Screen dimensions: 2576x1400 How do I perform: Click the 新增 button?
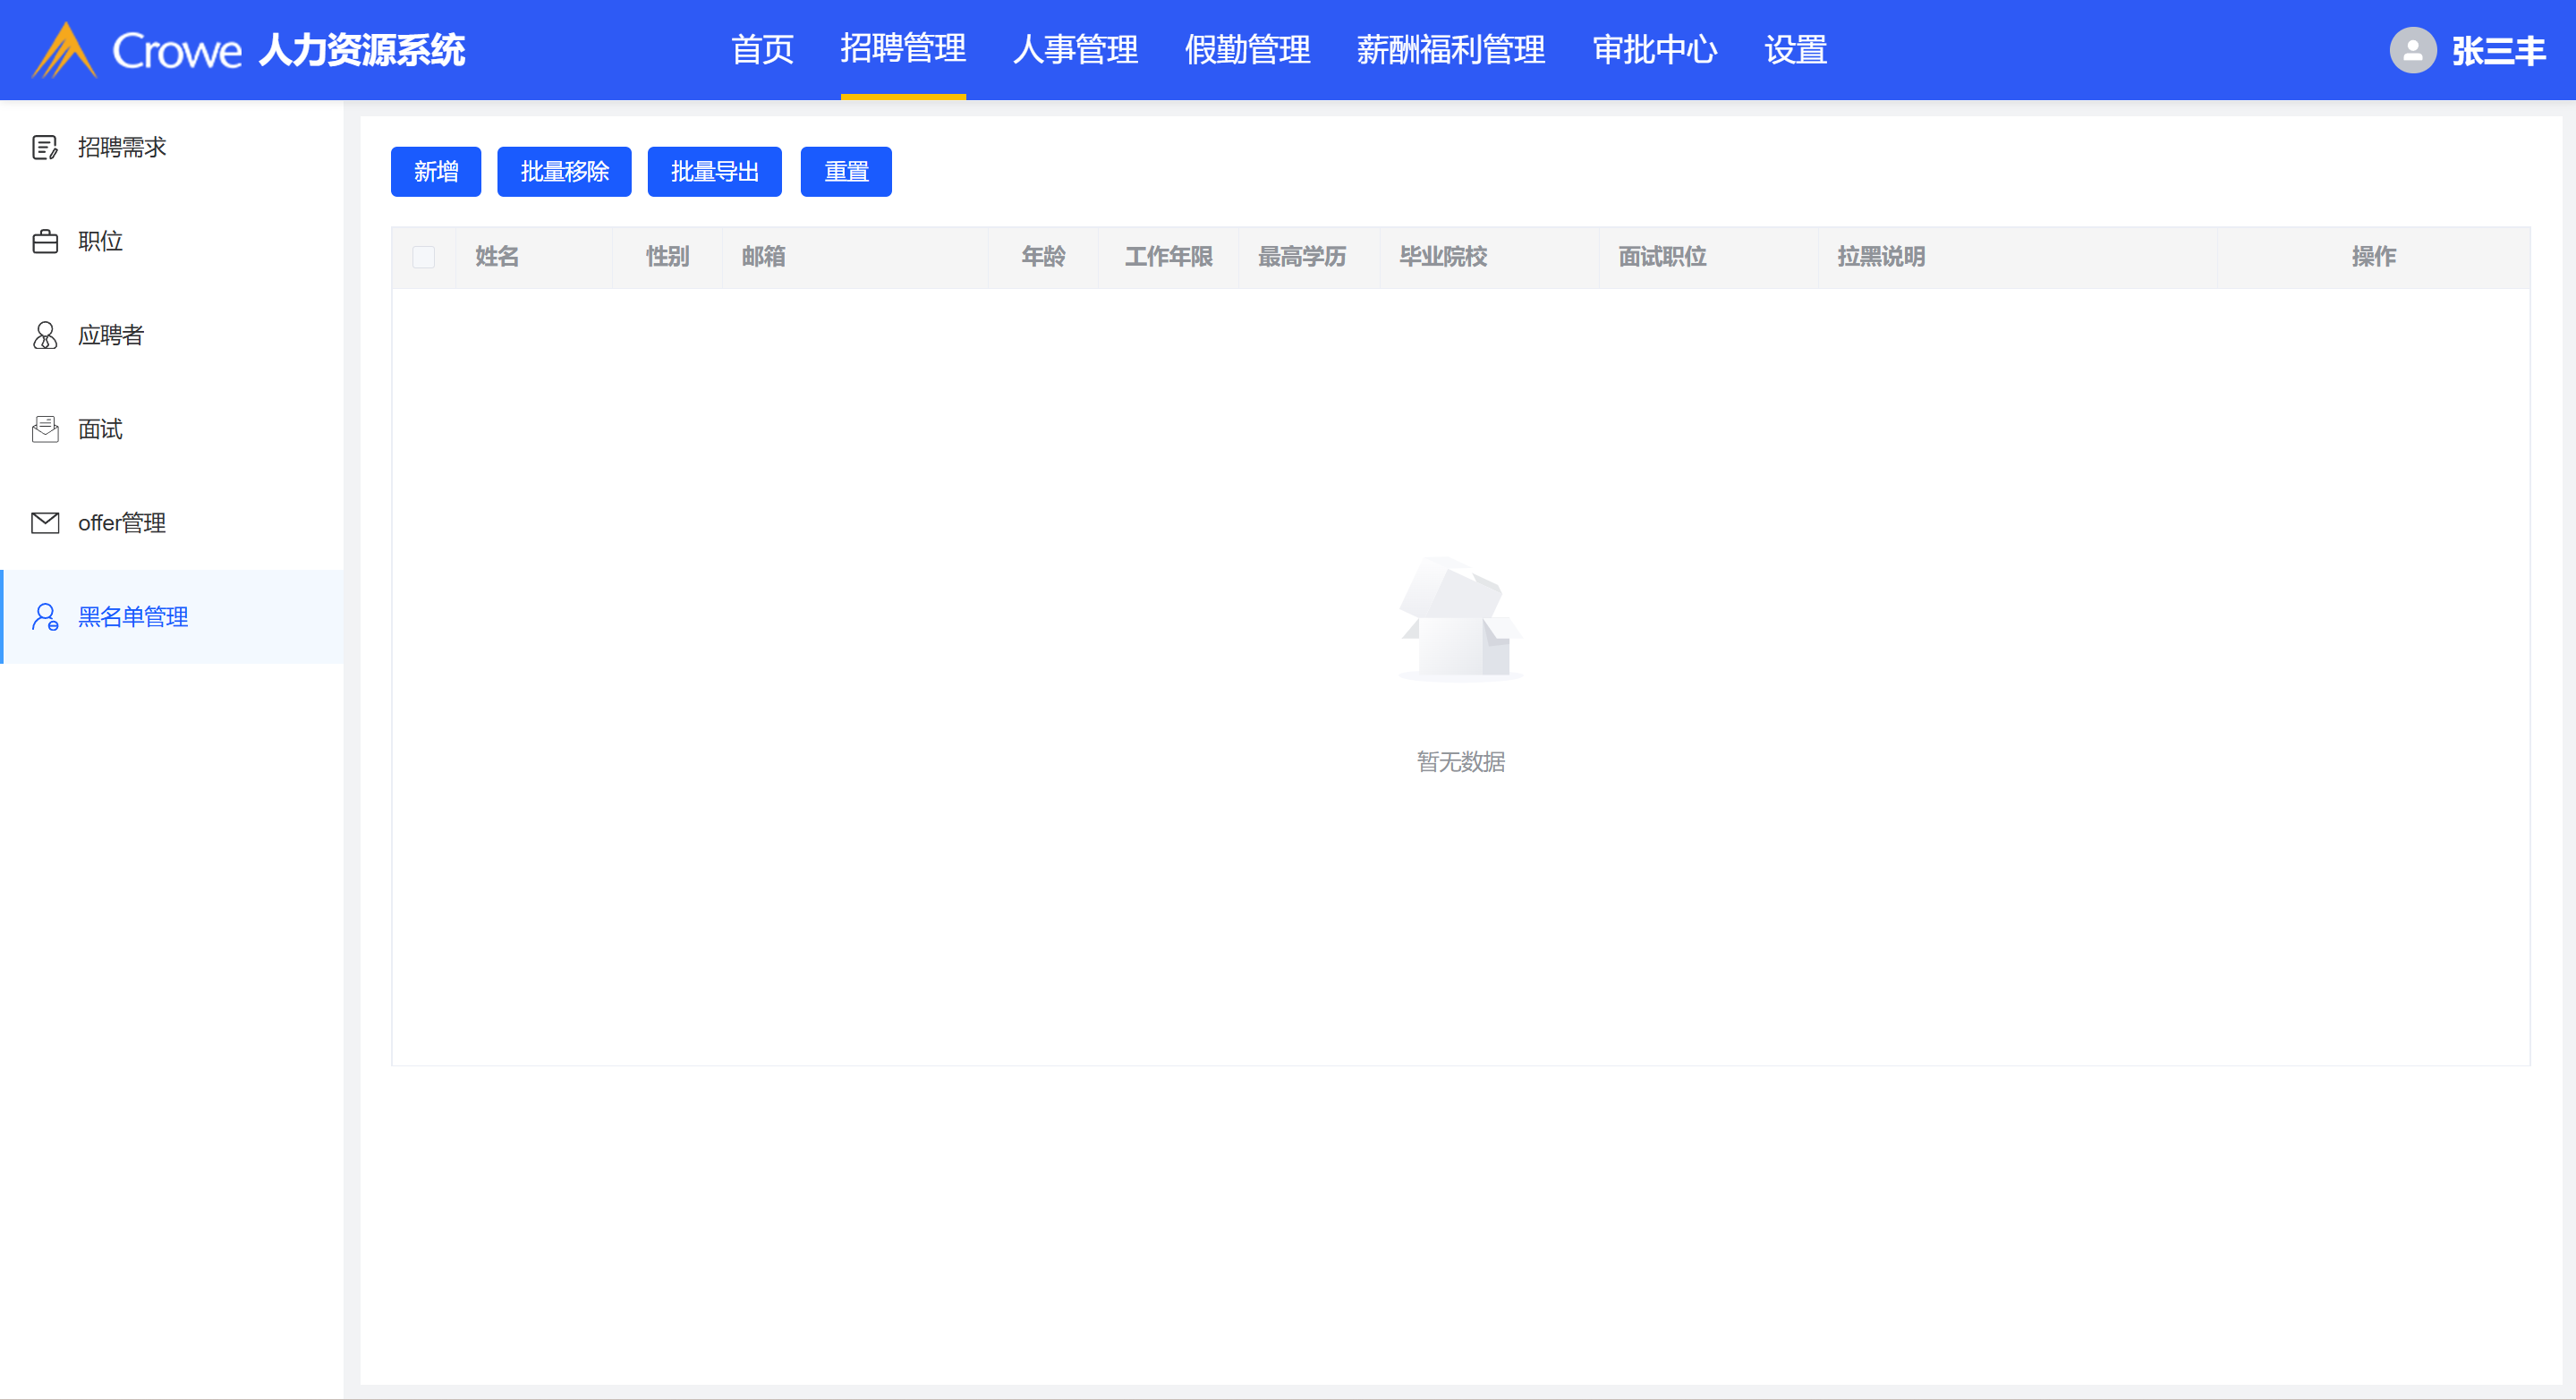point(436,172)
